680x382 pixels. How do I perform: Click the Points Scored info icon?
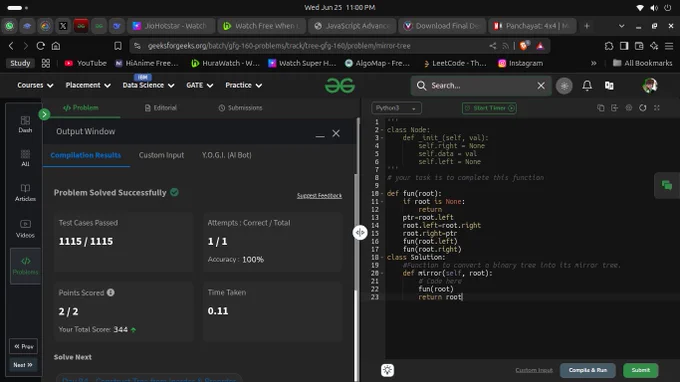coord(111,293)
